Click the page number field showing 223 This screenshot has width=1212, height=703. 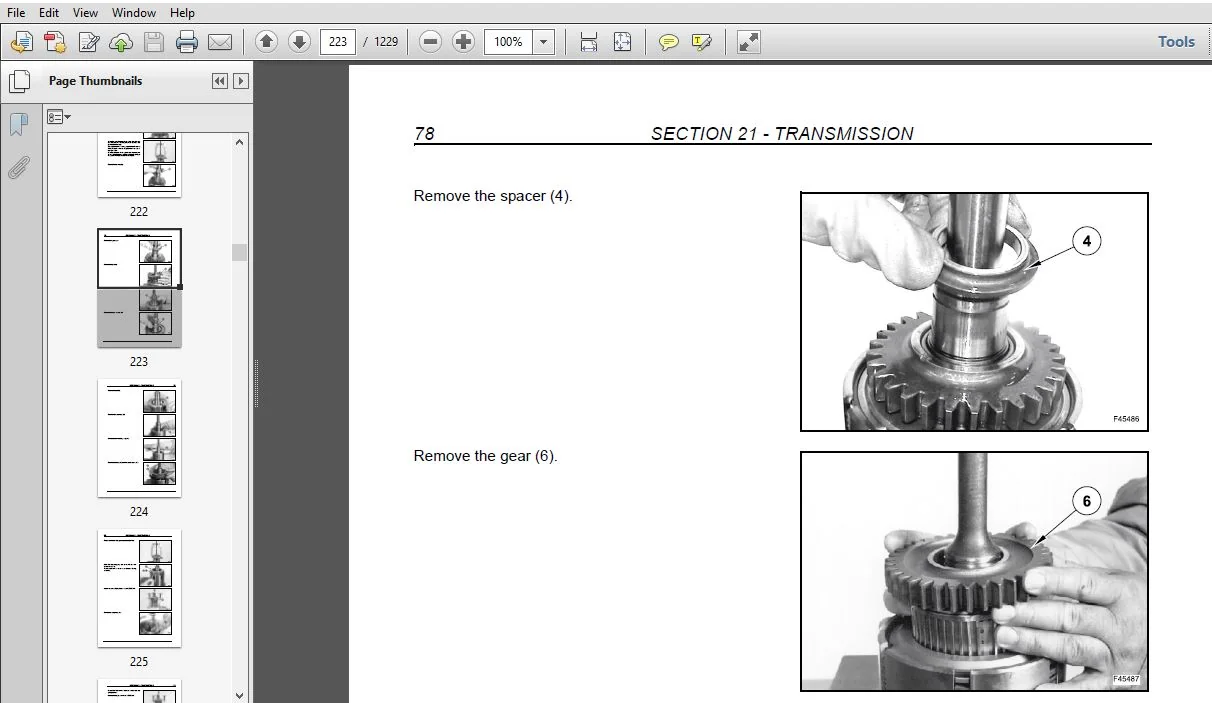click(x=338, y=42)
